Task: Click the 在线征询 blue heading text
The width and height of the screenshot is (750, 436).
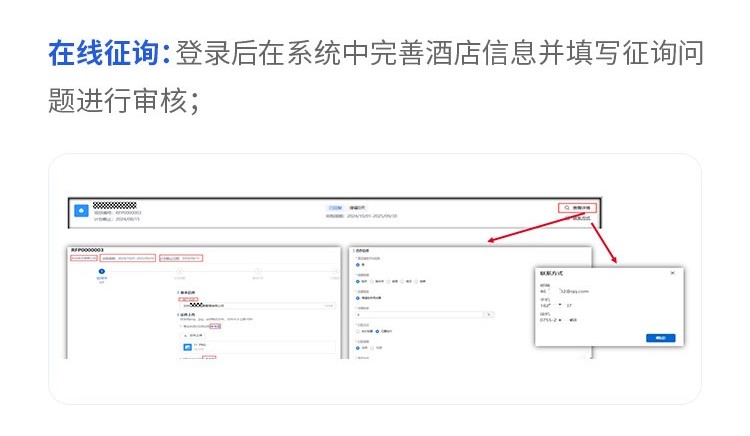Action: (x=109, y=53)
